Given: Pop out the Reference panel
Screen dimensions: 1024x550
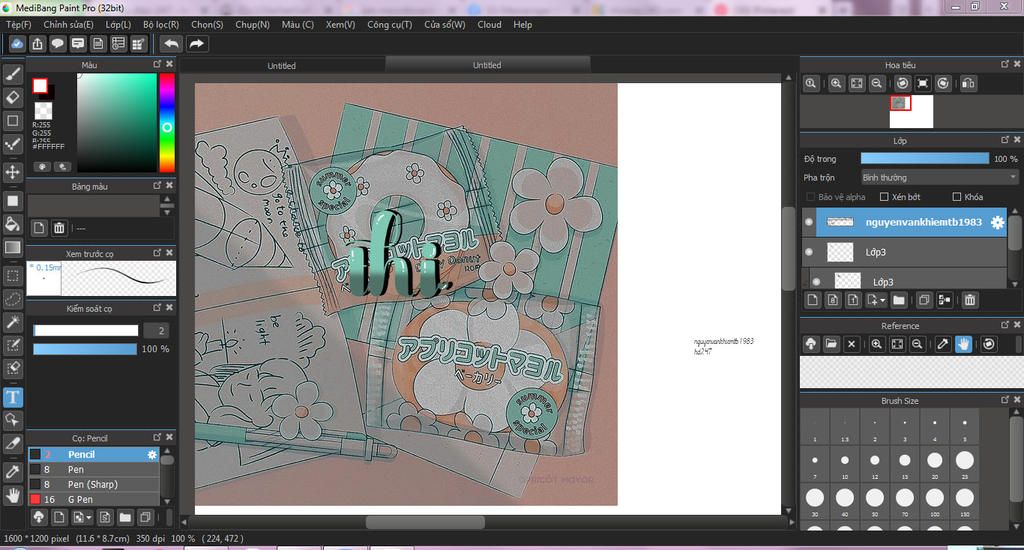Looking at the screenshot, I should [x=1004, y=325].
